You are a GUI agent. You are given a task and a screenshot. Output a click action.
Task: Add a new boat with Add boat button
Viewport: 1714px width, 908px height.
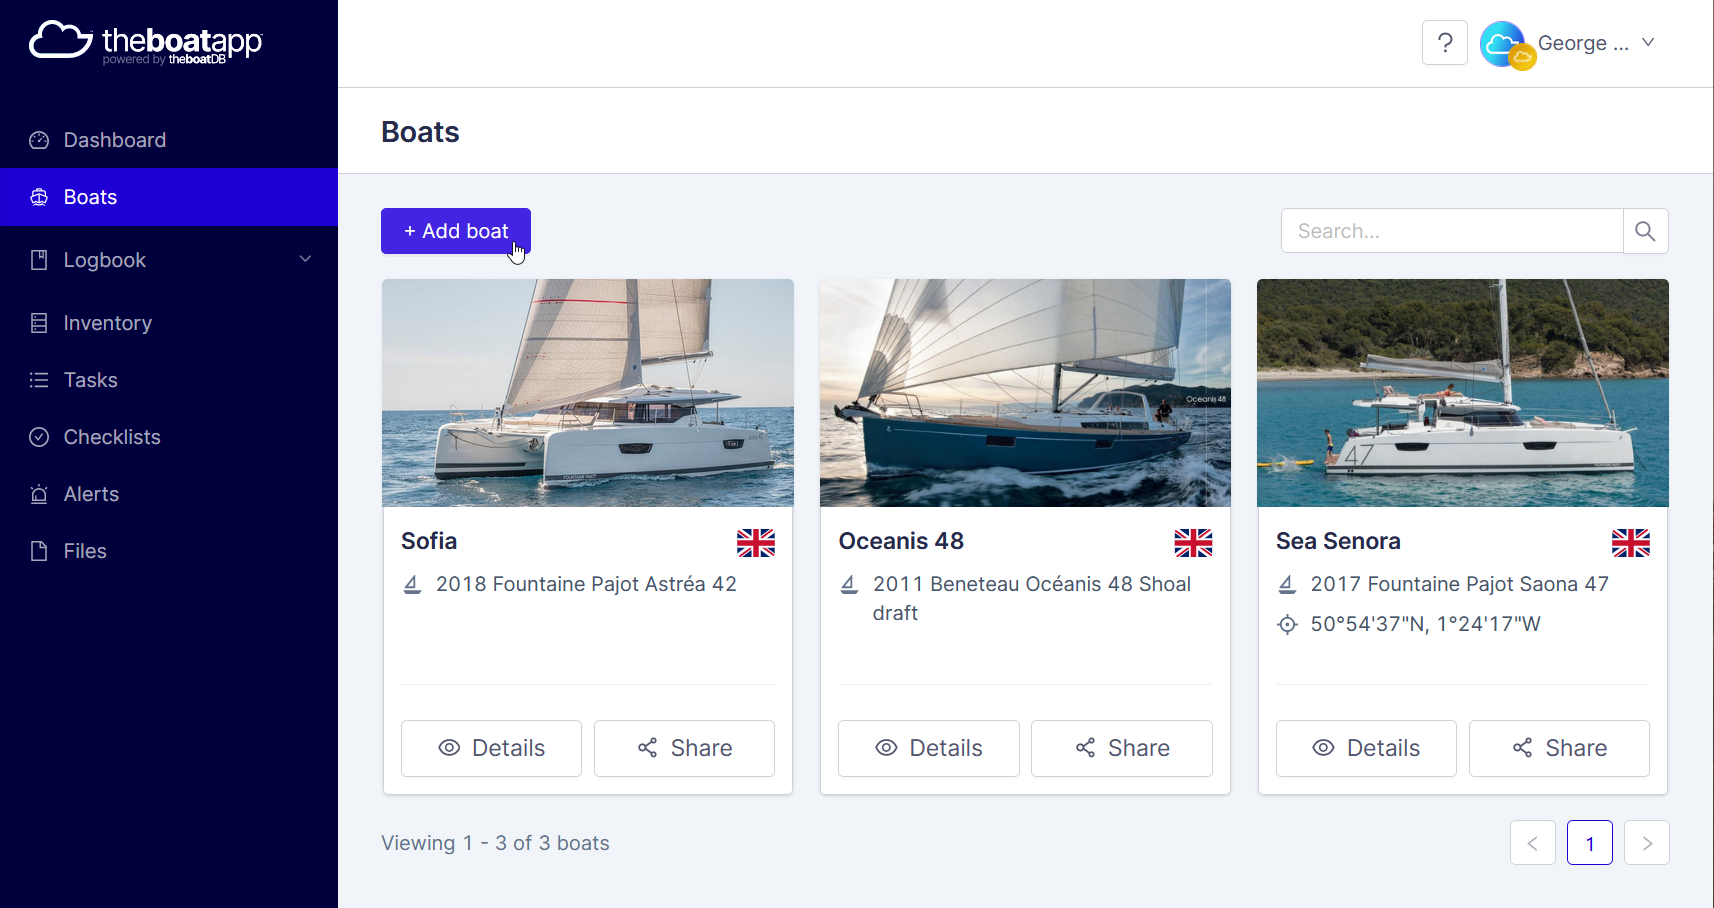coord(456,231)
